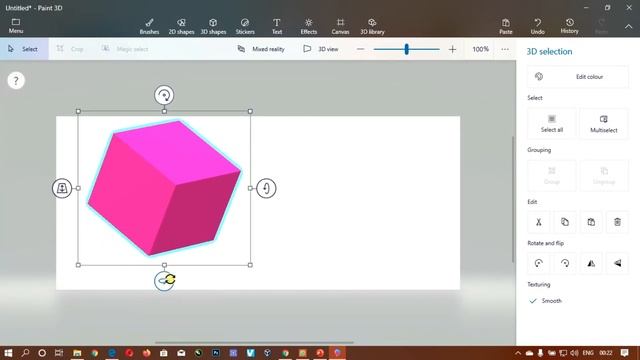Click the Y-axis rotation handle right of cube
The image size is (640, 360).
click(266, 188)
